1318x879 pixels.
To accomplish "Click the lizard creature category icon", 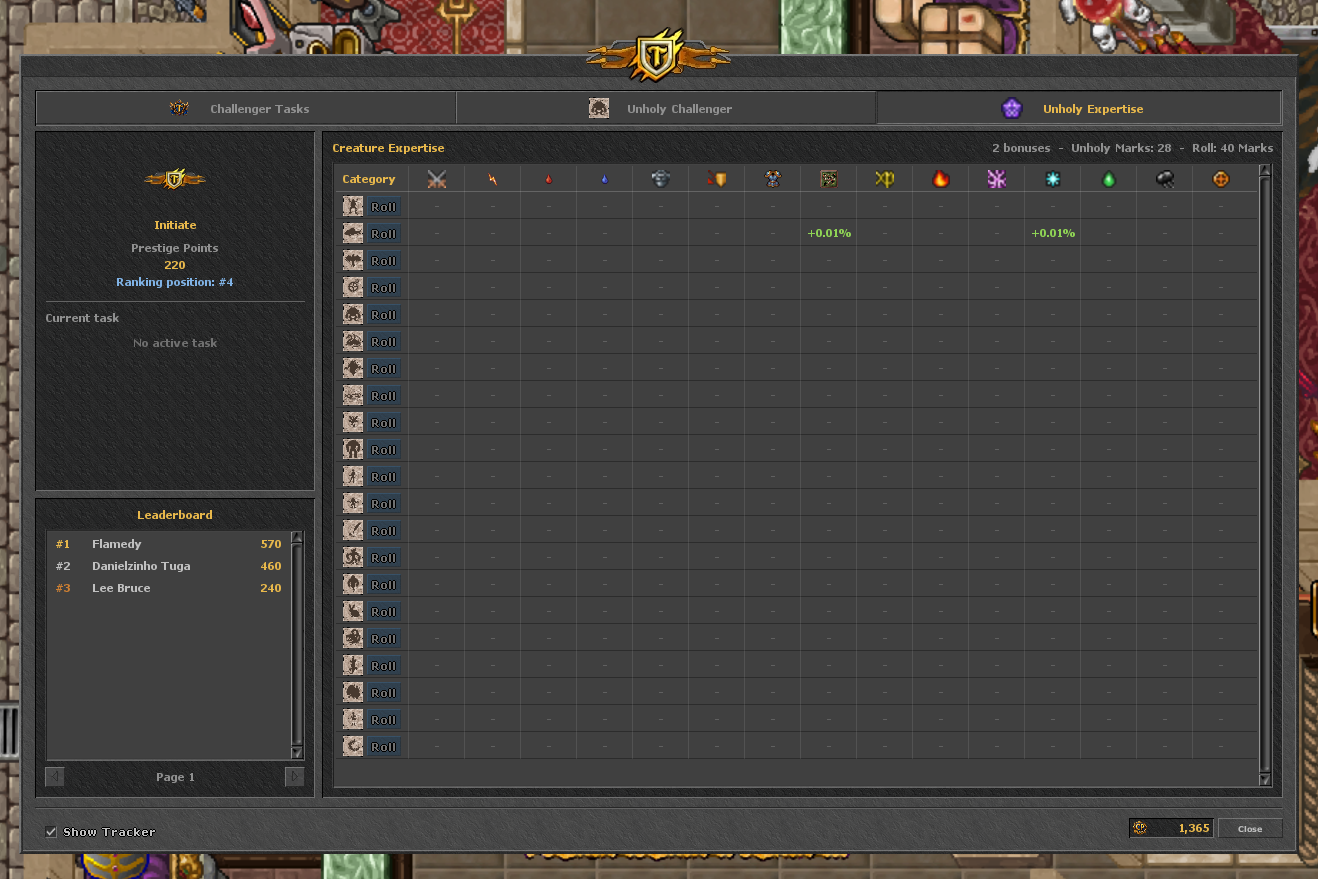I will tap(353, 665).
